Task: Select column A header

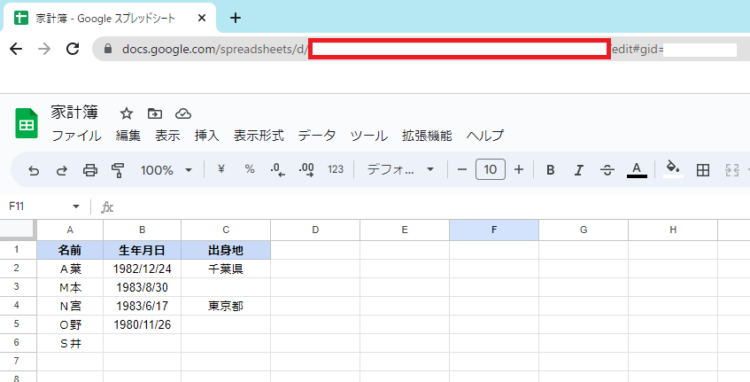Action: [70, 230]
